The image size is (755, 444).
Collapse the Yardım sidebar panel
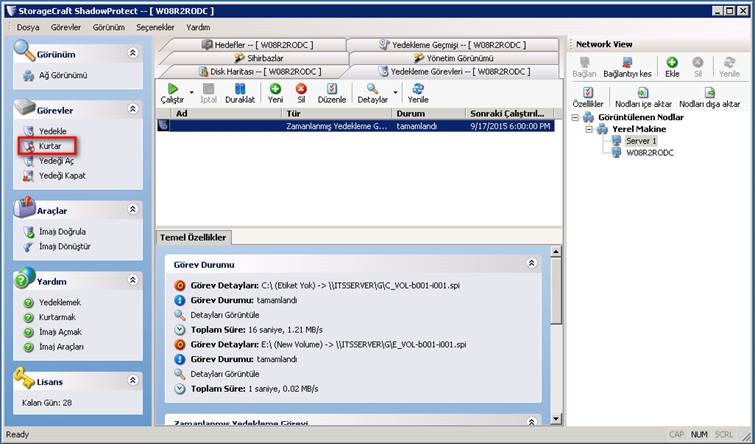coord(132,280)
